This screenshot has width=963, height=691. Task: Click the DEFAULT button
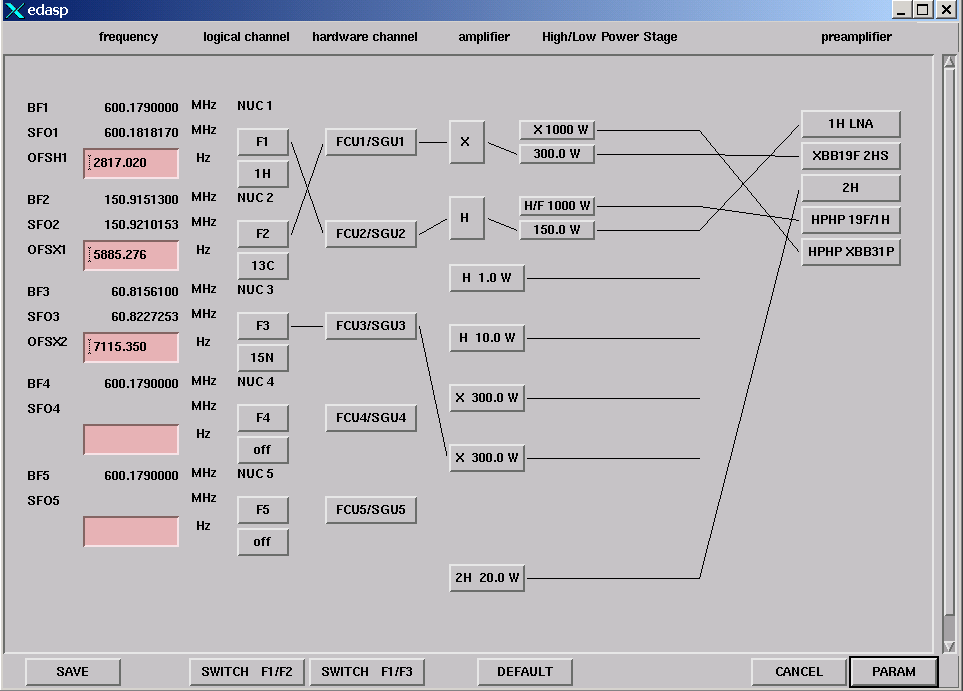(x=524, y=672)
